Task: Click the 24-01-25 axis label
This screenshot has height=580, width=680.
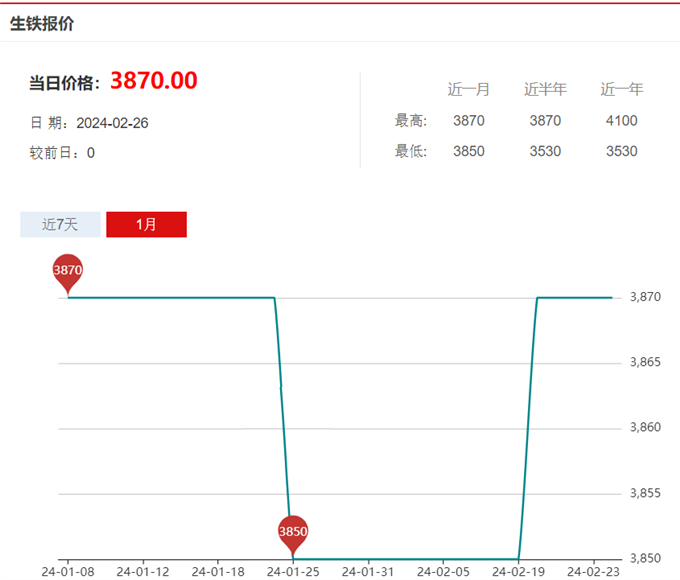Action: [x=293, y=571]
